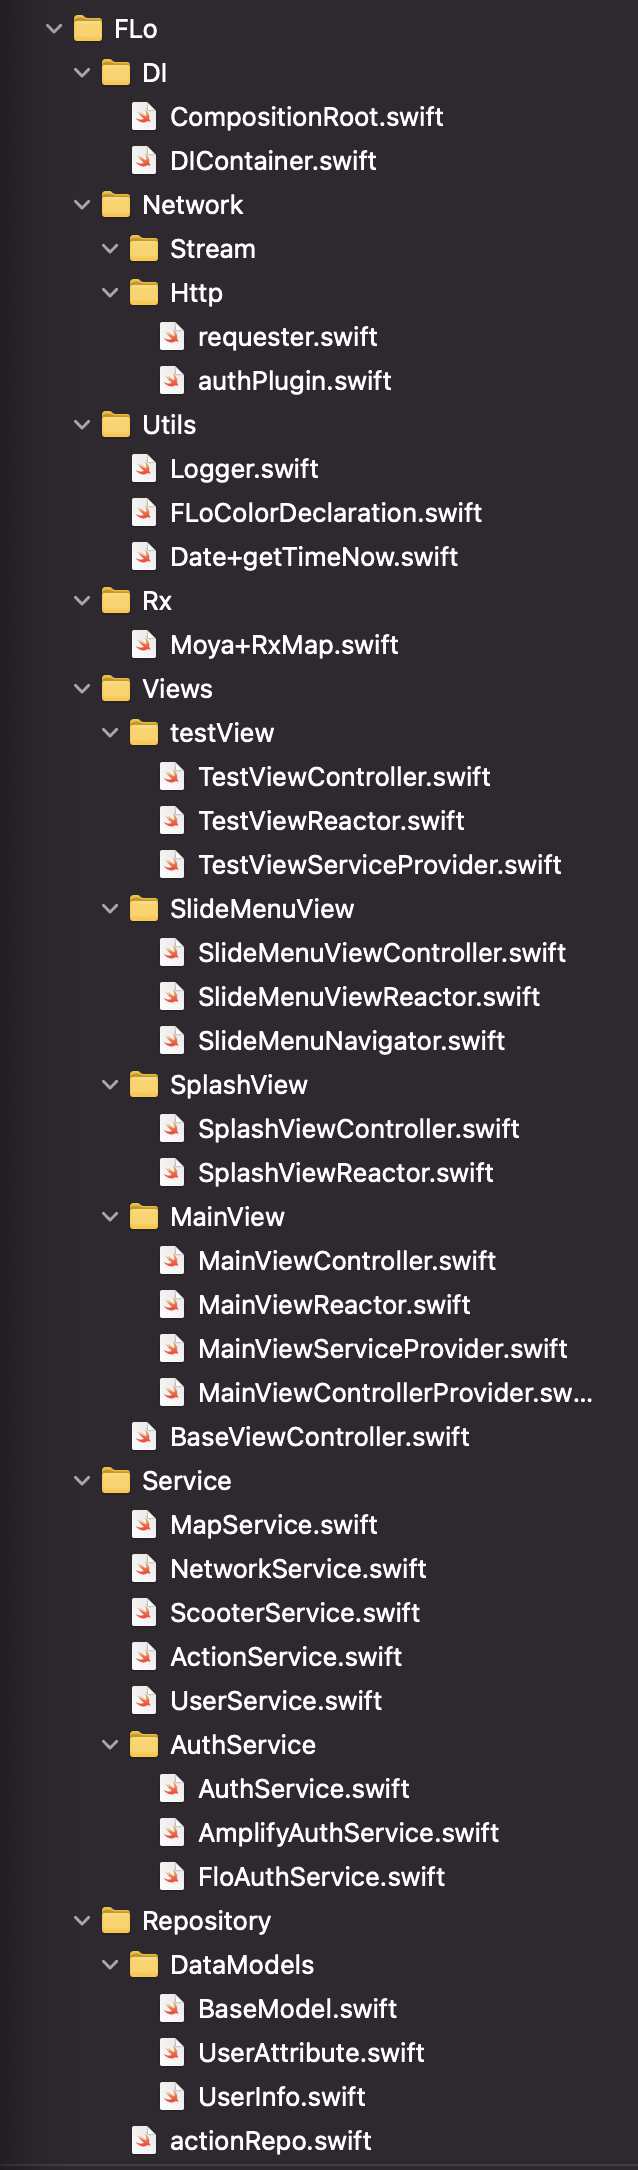
Task: Collapse the MainView folder chevron
Action: click(110, 1217)
